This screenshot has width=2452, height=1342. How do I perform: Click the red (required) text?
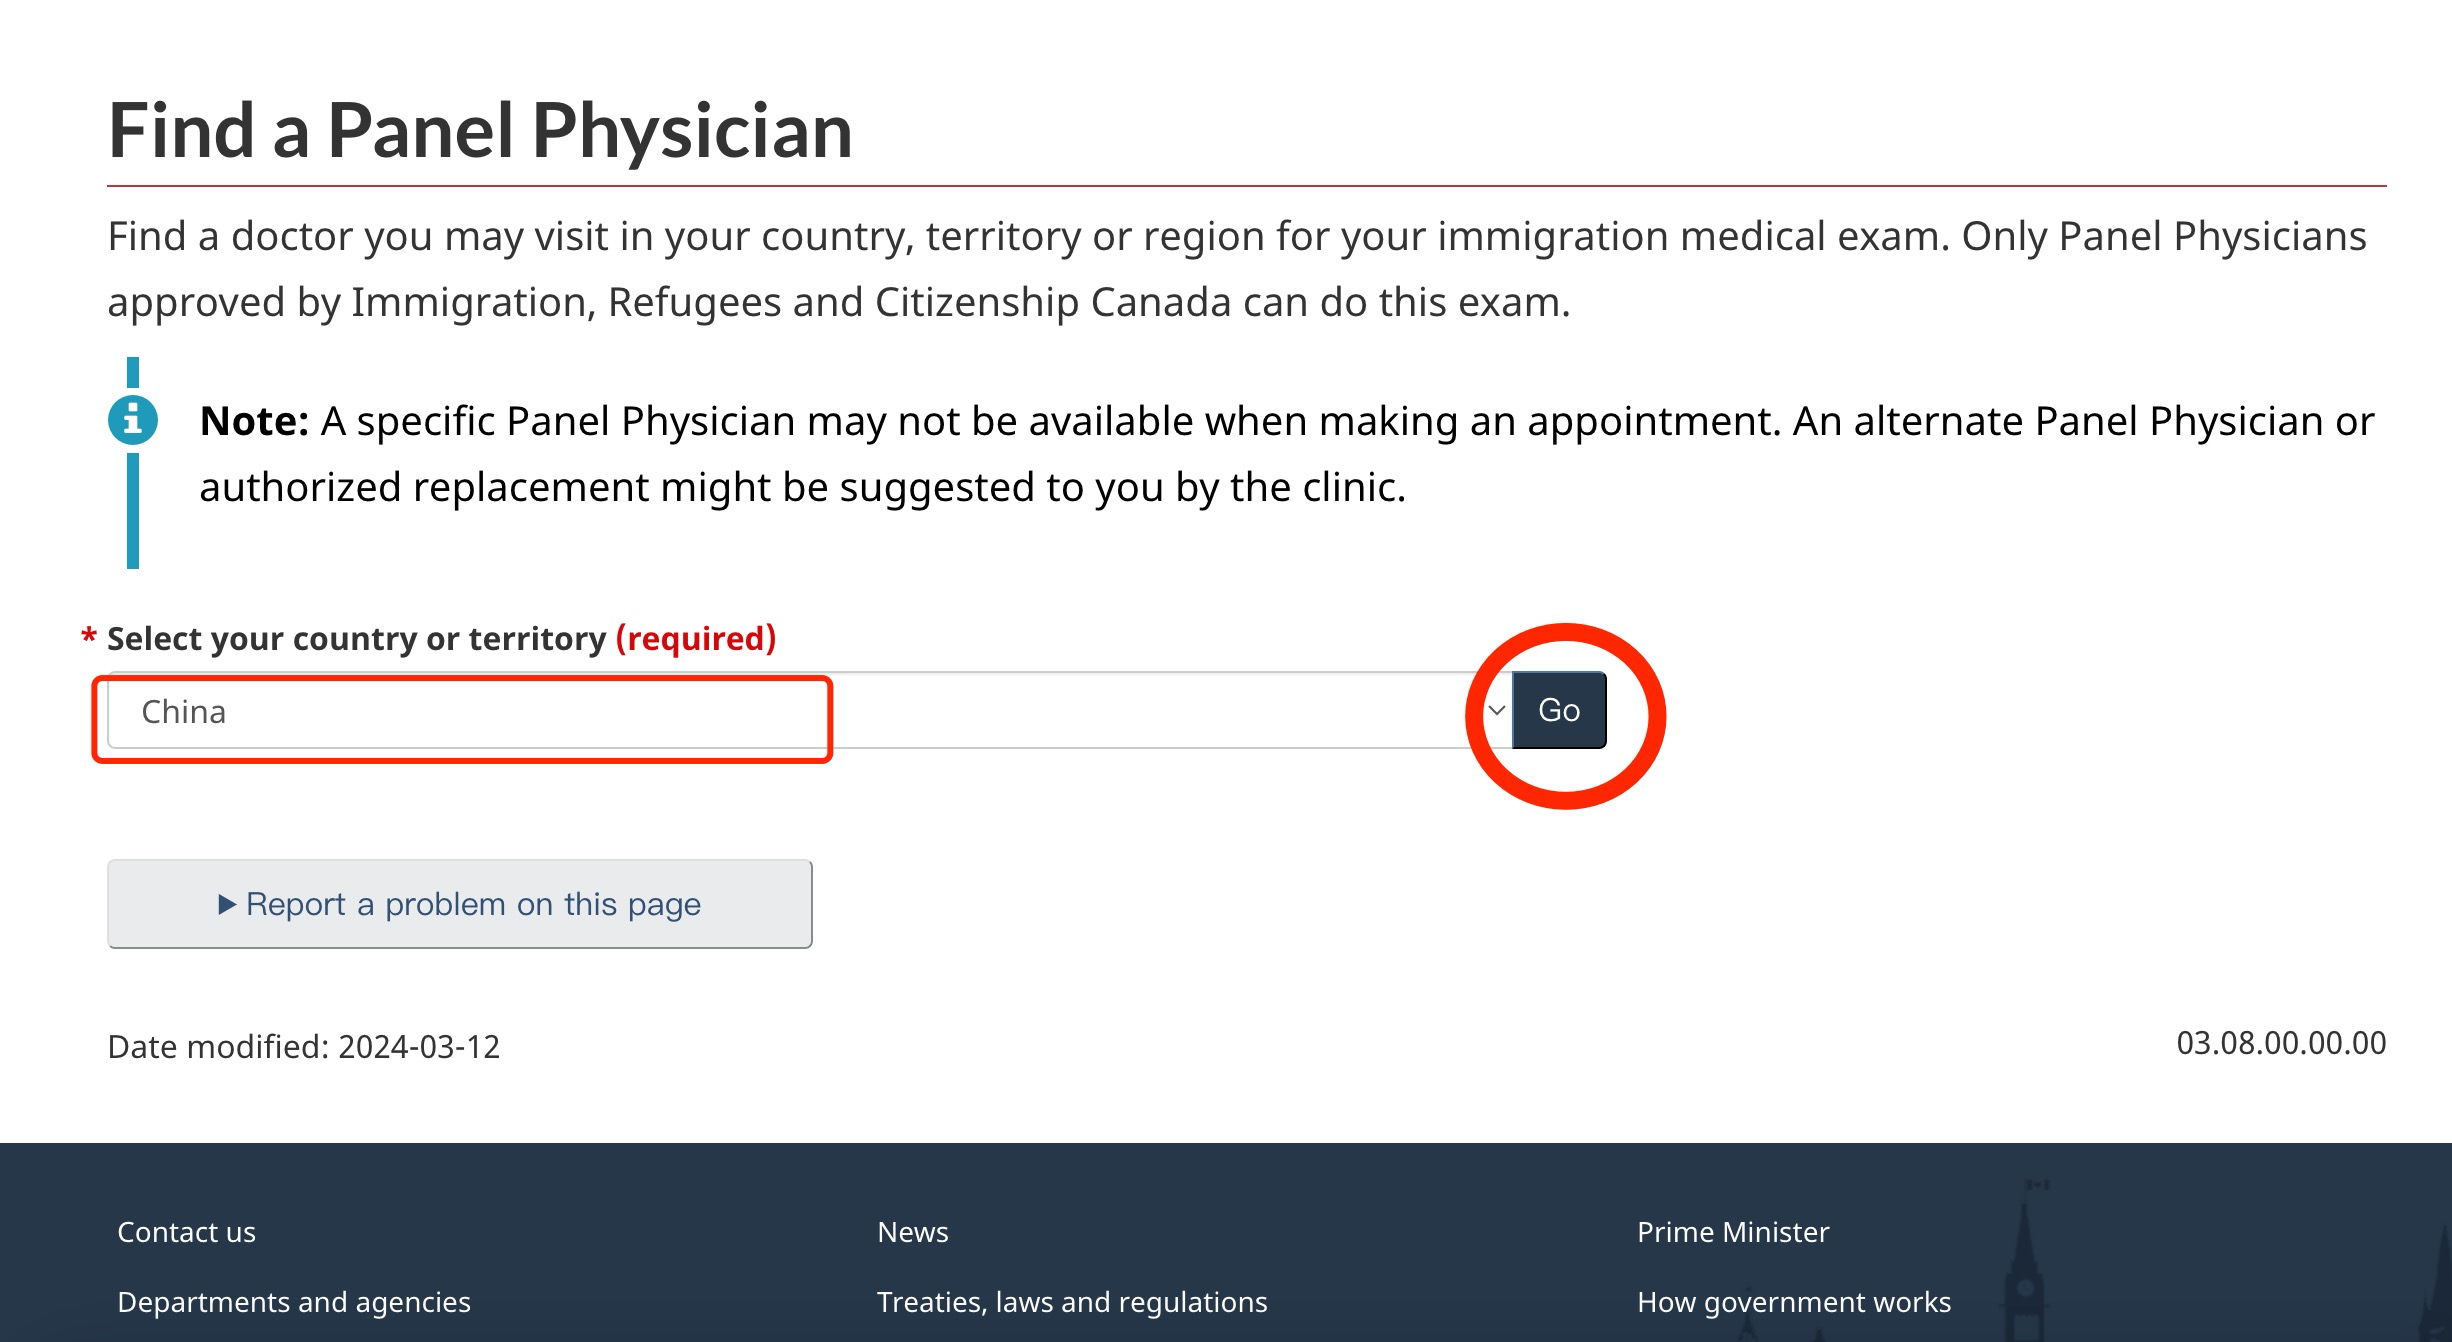[x=695, y=638]
